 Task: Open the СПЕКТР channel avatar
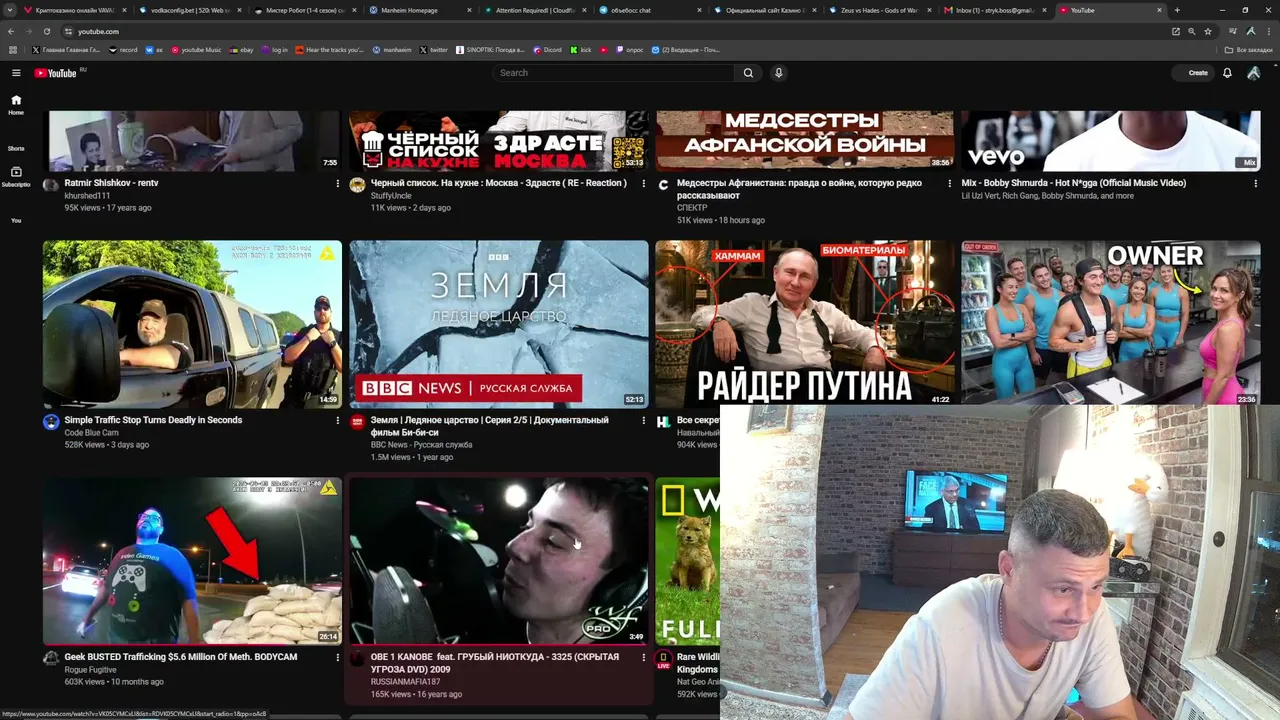click(x=663, y=185)
